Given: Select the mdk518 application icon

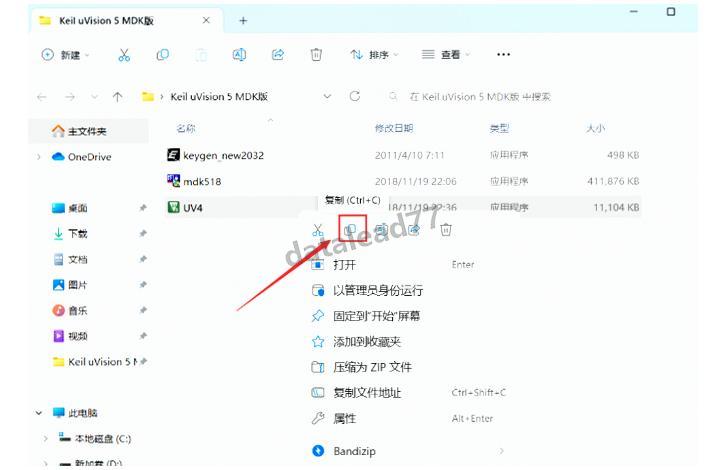Looking at the screenshot, I should pyautogui.click(x=173, y=181).
